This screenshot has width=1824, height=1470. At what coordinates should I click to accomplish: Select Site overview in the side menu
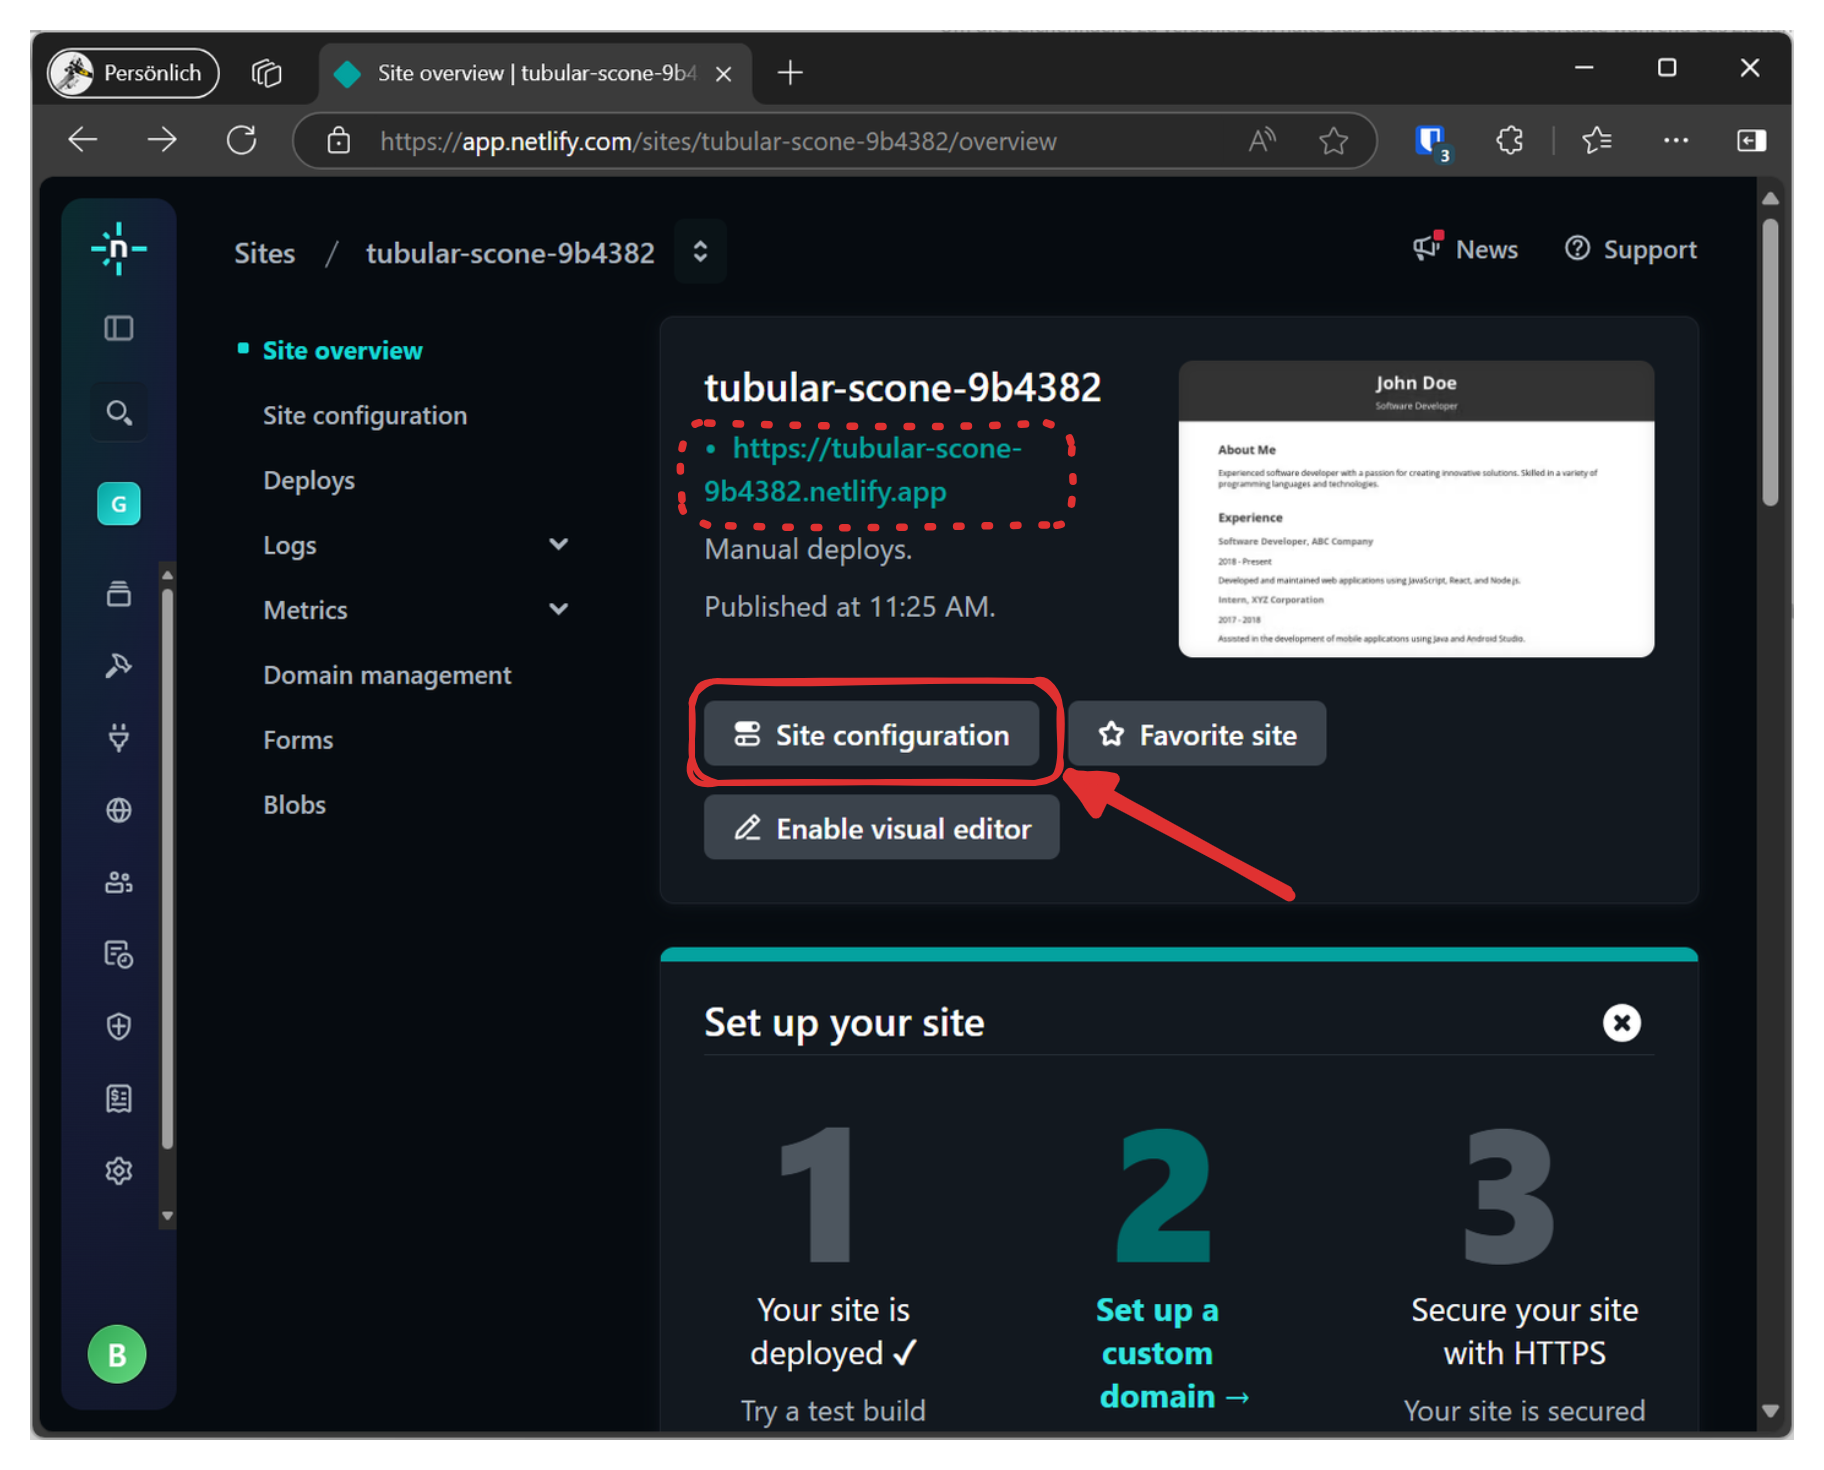tap(342, 351)
